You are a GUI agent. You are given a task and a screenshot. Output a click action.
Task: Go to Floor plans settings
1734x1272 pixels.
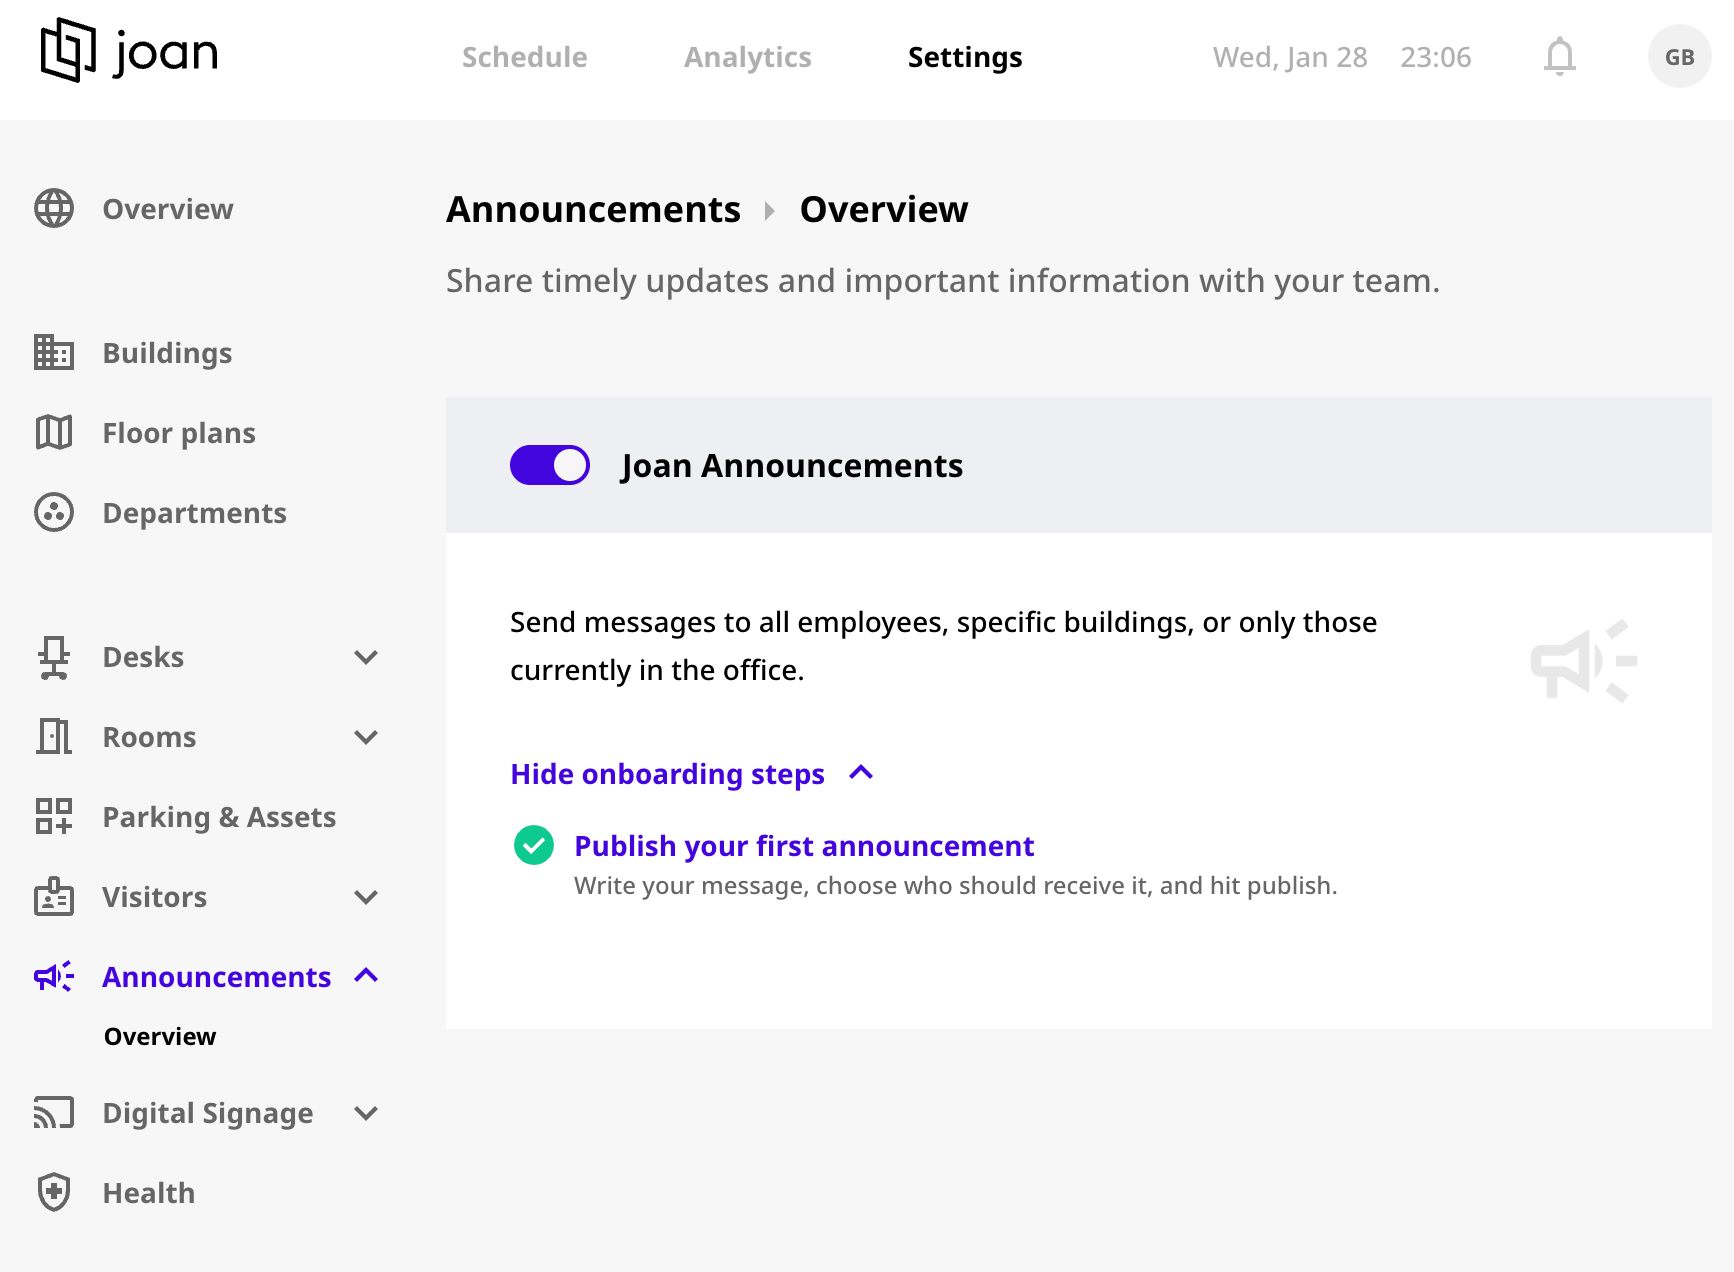click(x=179, y=433)
